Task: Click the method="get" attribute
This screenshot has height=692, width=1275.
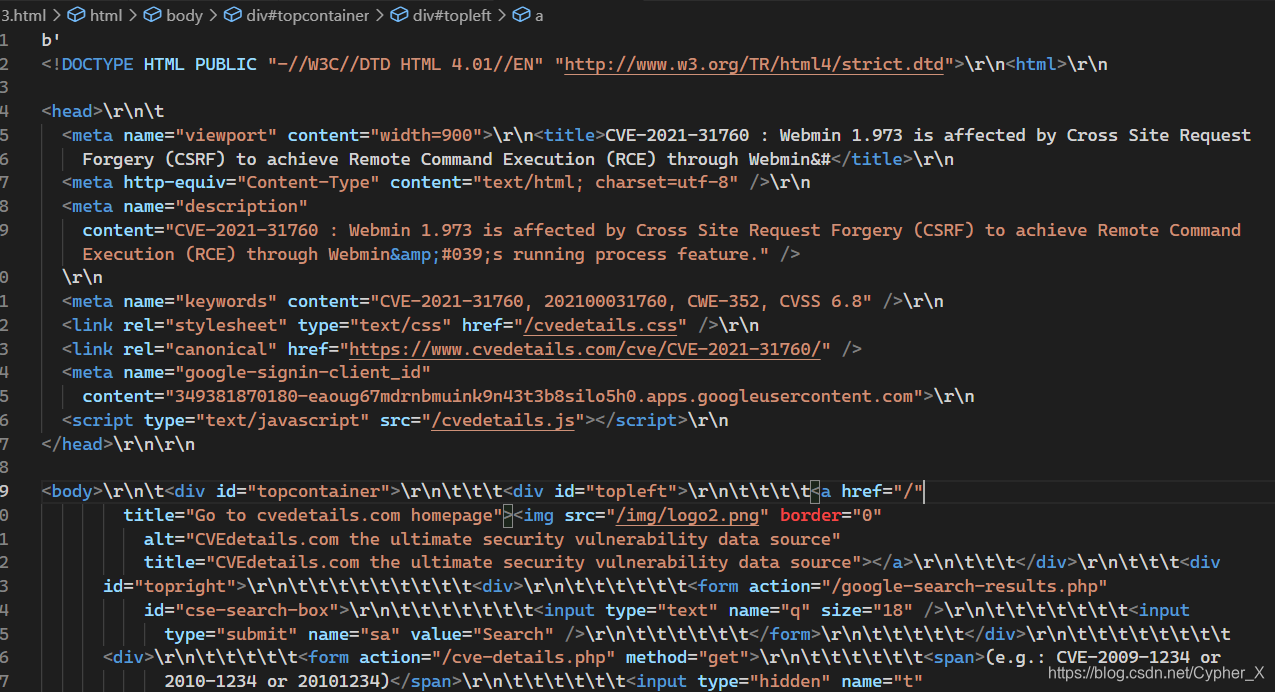Action: (688, 657)
